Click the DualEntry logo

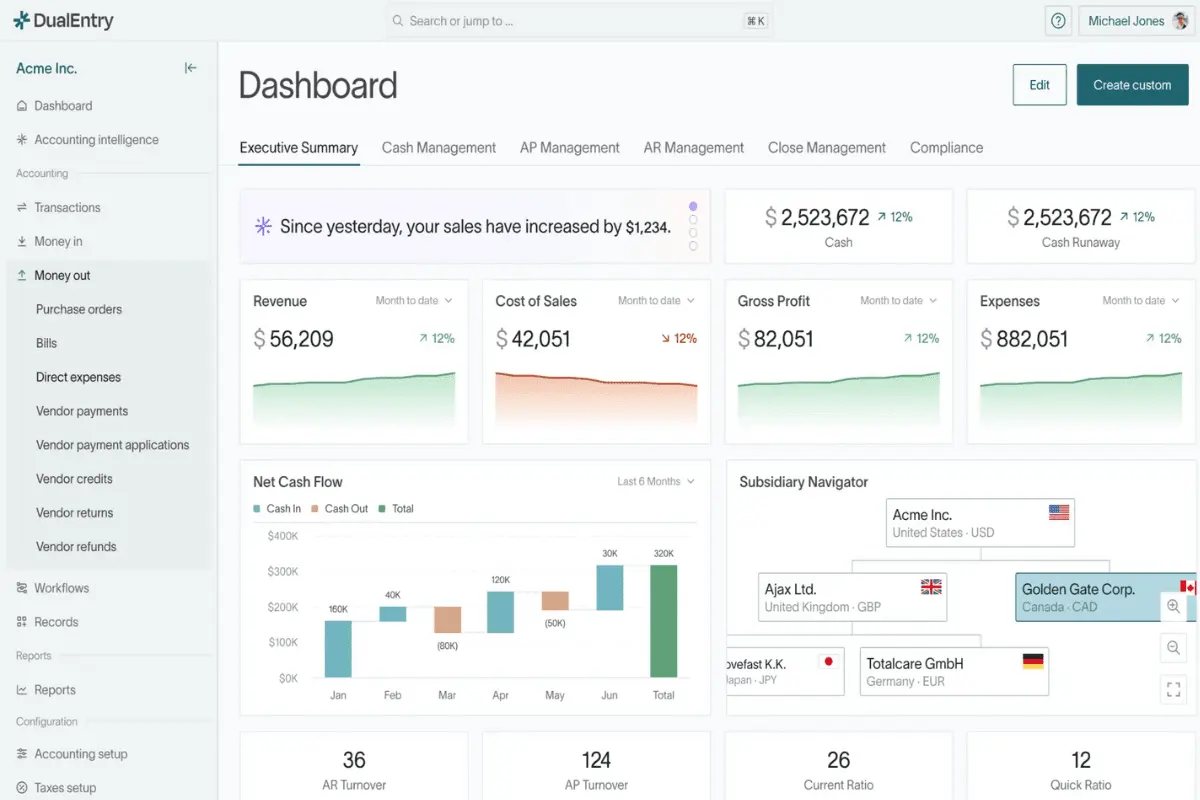pyautogui.click(x=63, y=20)
